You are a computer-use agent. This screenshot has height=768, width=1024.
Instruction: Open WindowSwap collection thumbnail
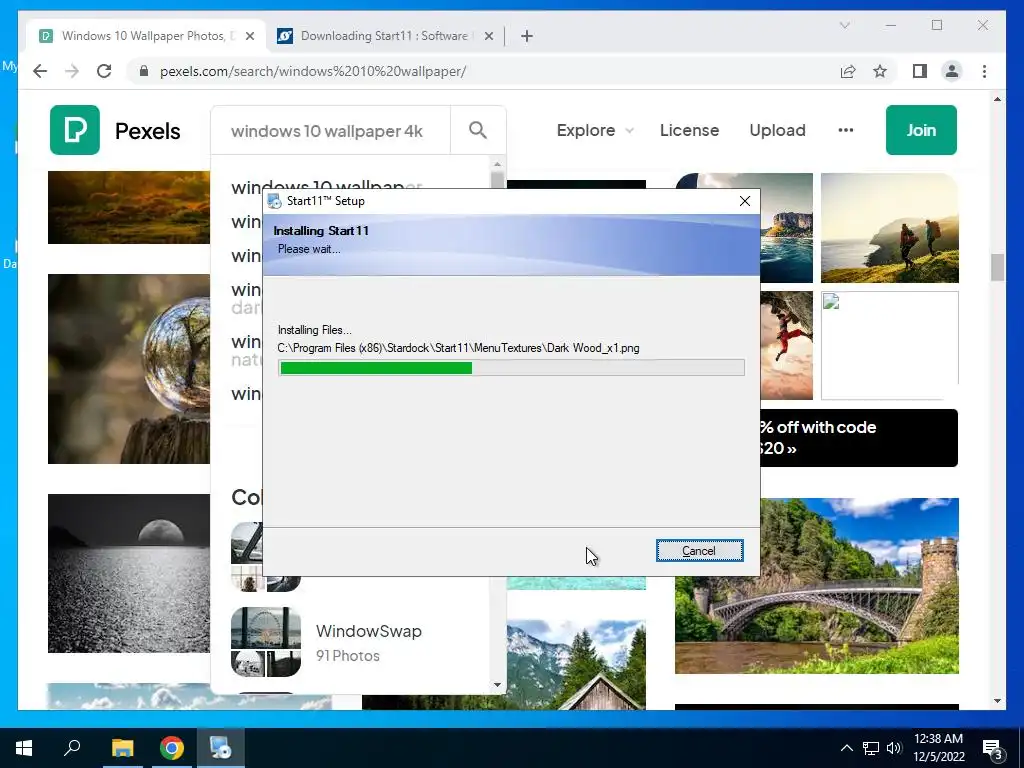266,641
